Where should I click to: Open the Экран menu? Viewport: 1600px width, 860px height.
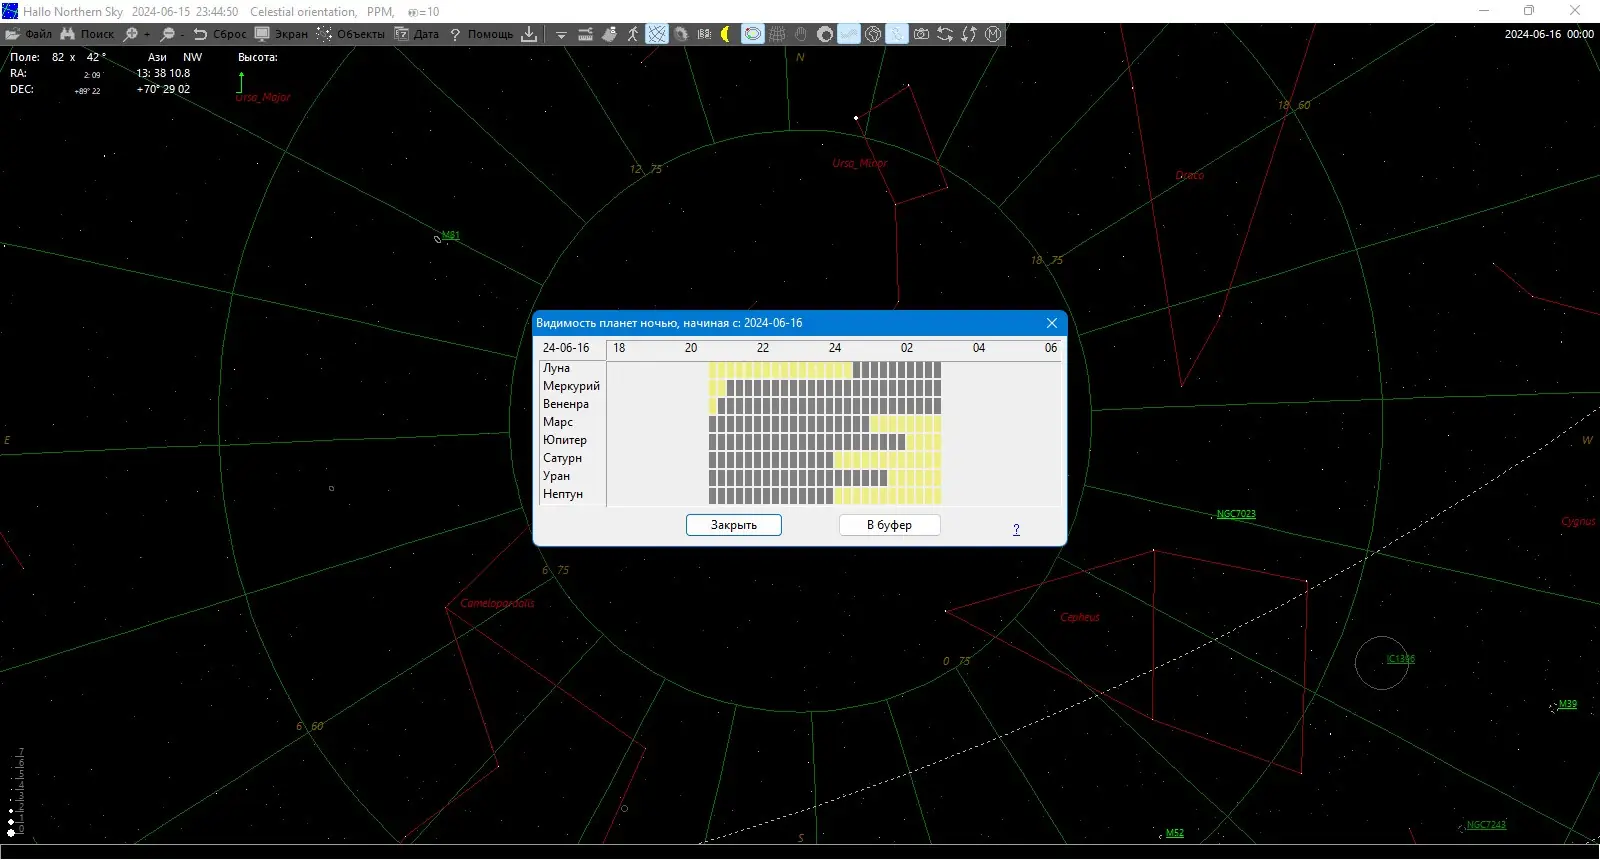tap(282, 34)
